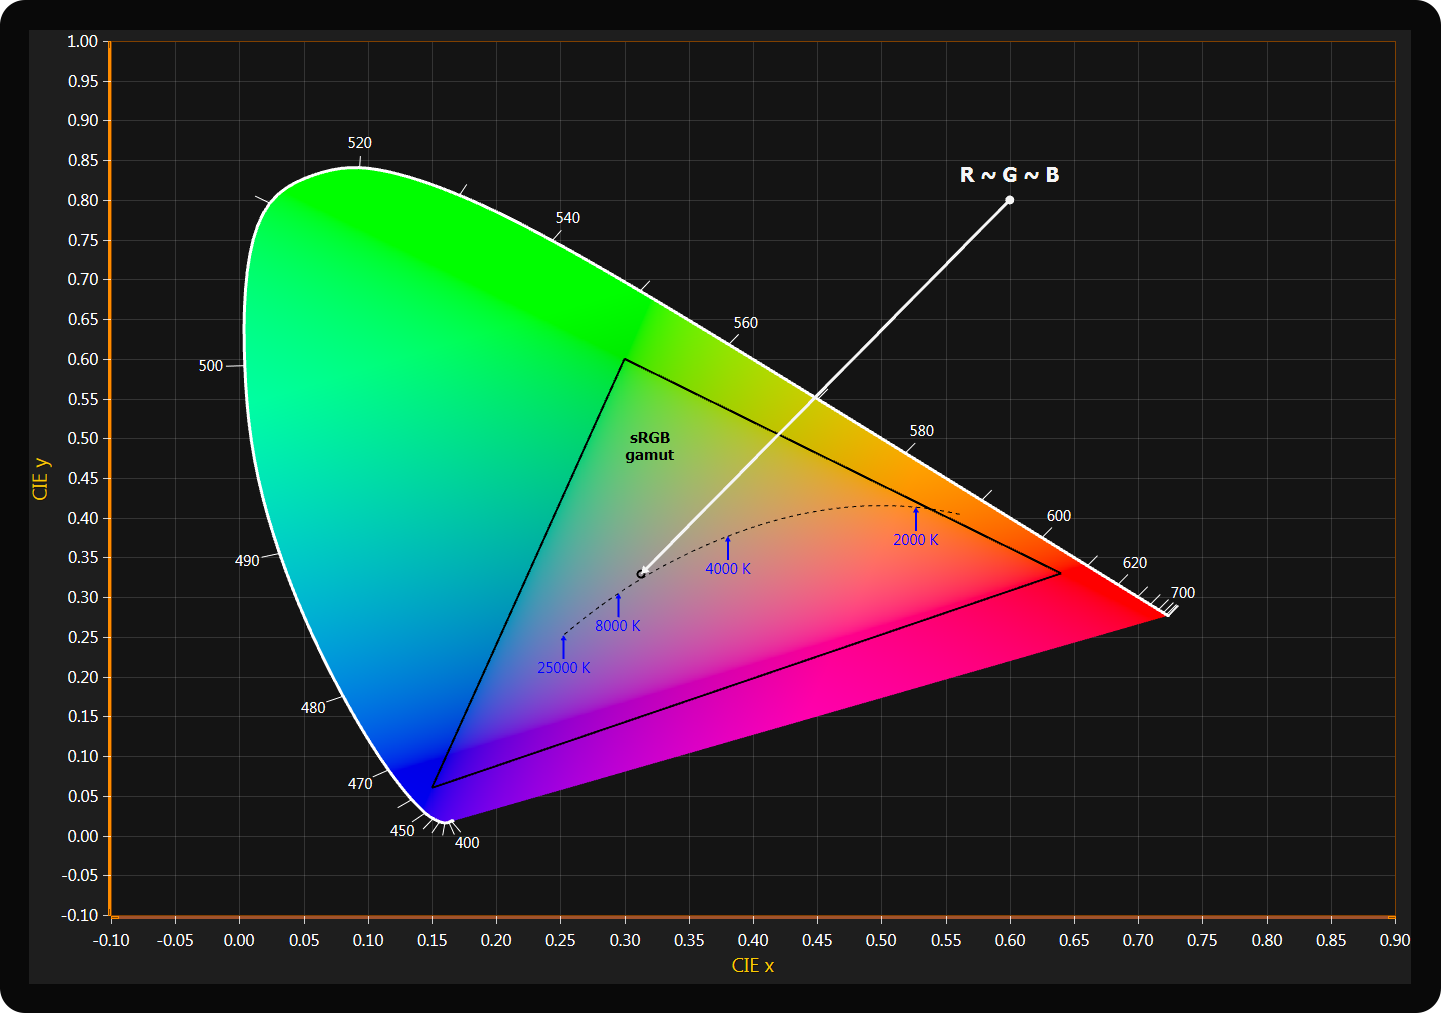1441x1013 pixels.
Task: Click the blue vertex of sRGB triangle
Action: [x=433, y=788]
